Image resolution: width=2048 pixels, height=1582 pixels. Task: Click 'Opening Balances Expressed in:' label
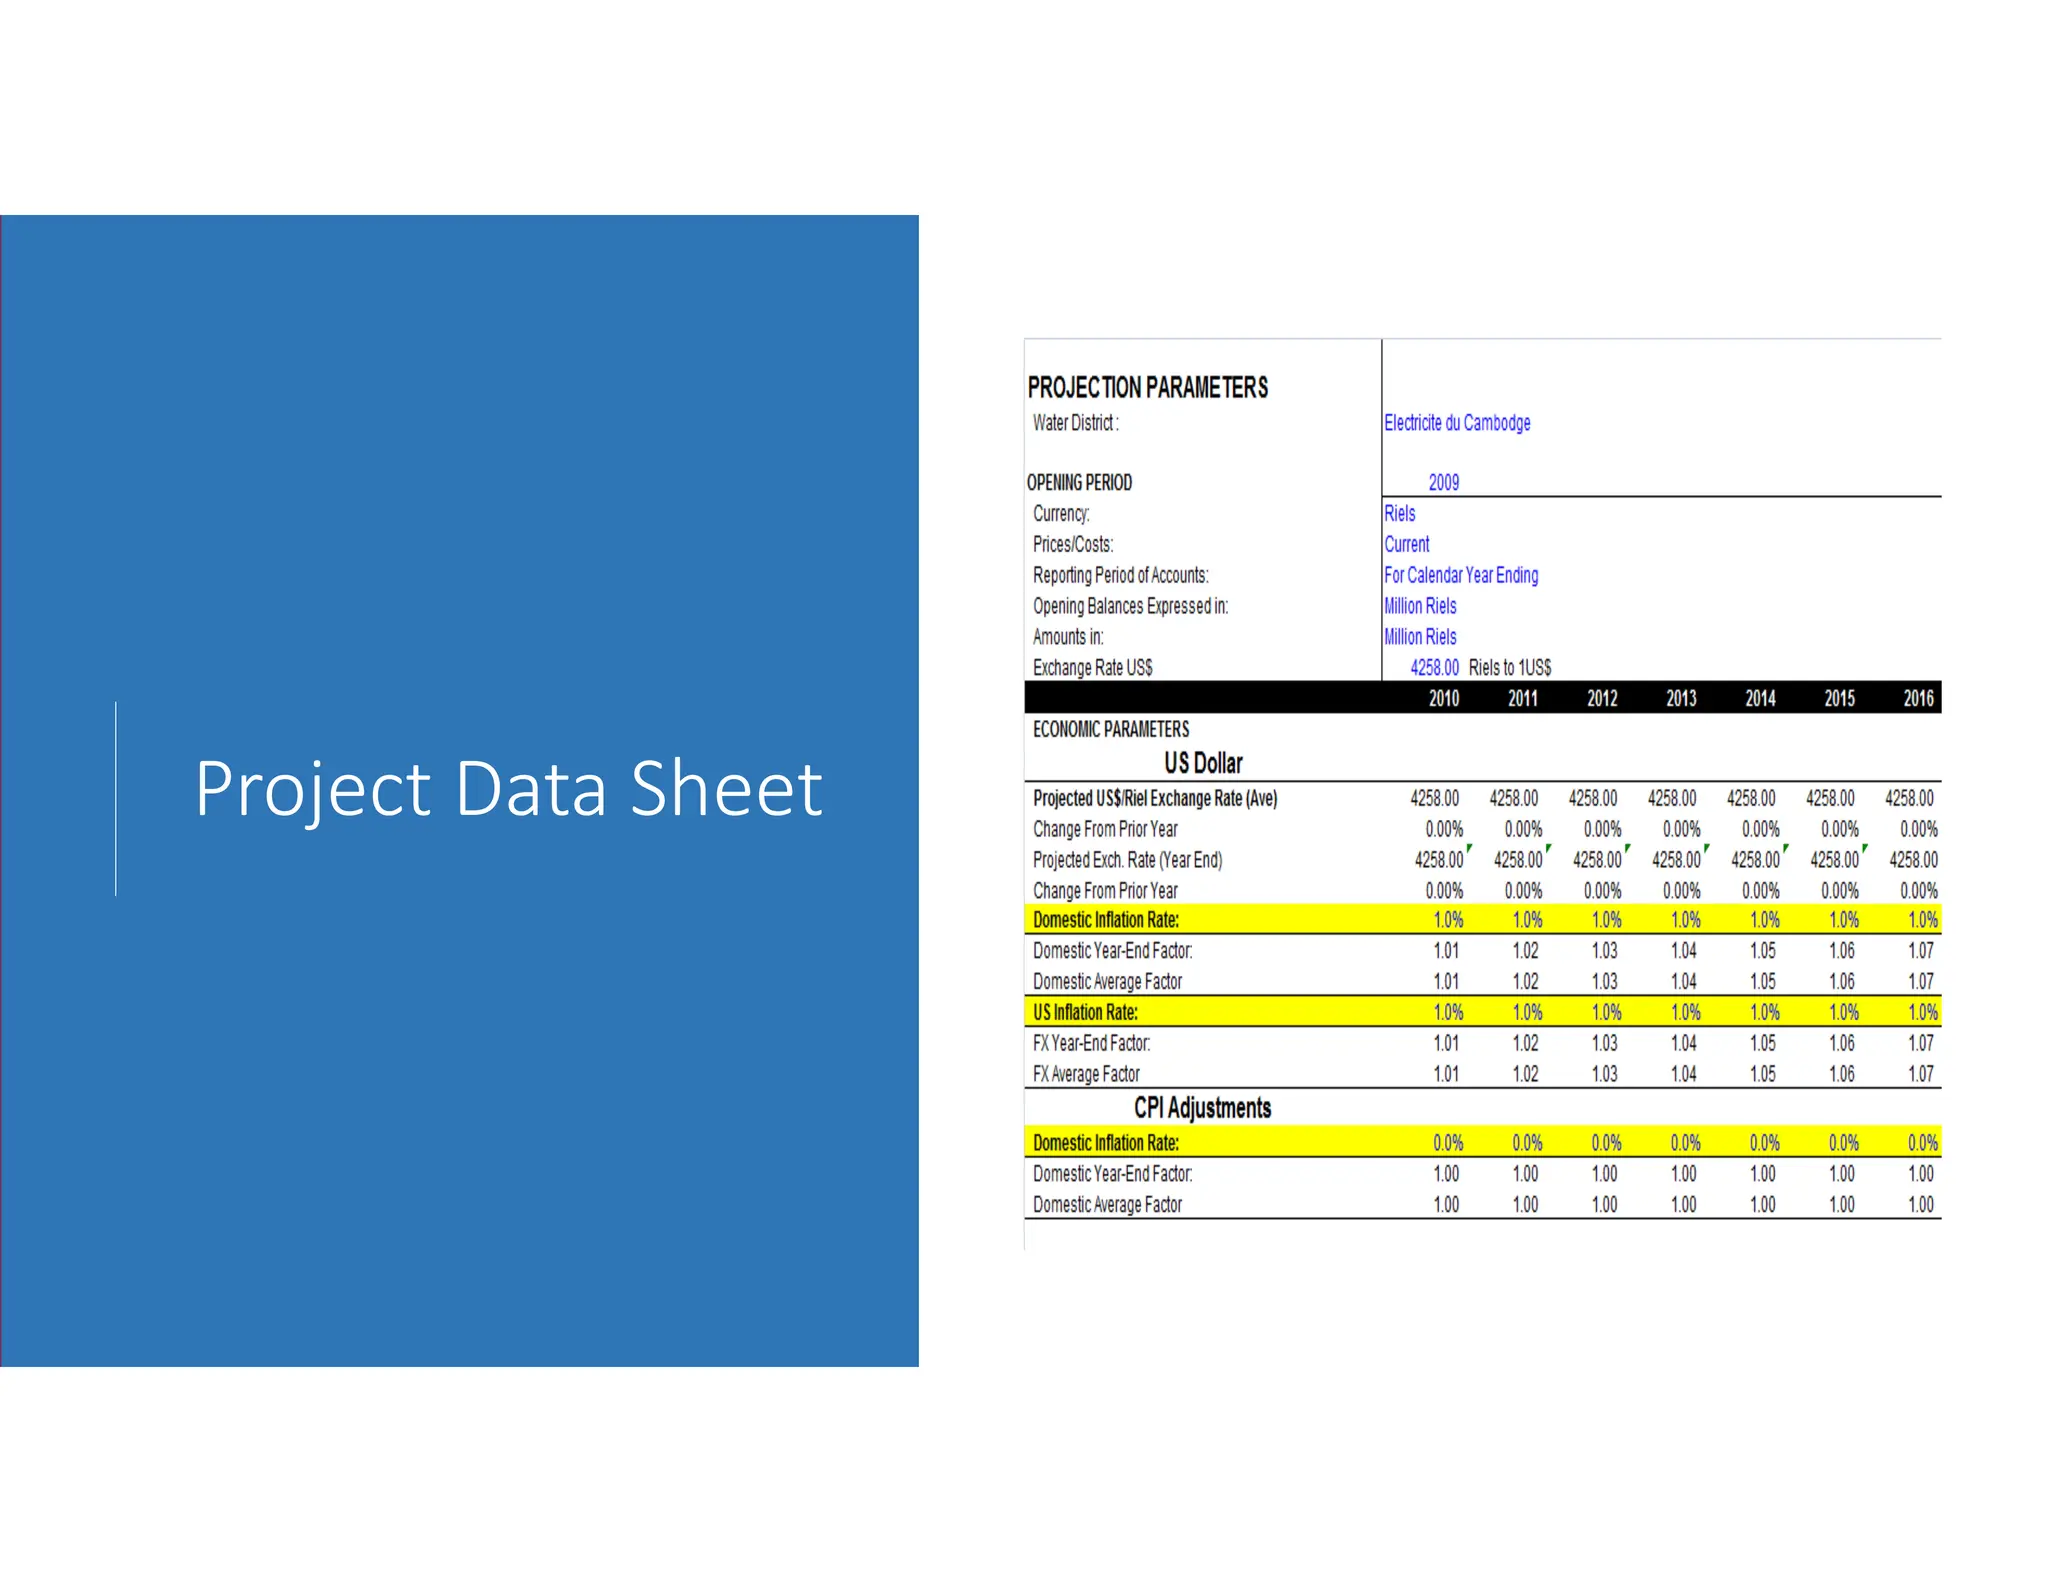1131,607
